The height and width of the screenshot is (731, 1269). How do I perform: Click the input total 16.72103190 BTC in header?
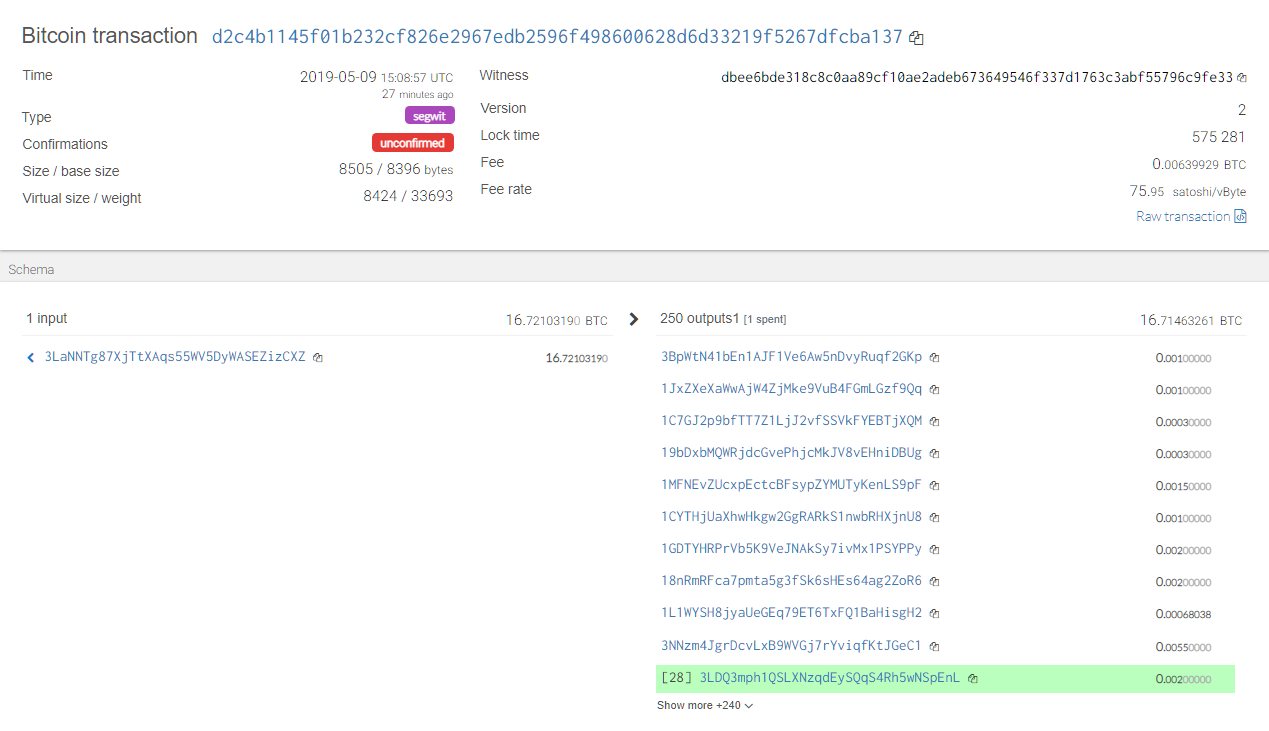click(x=556, y=321)
